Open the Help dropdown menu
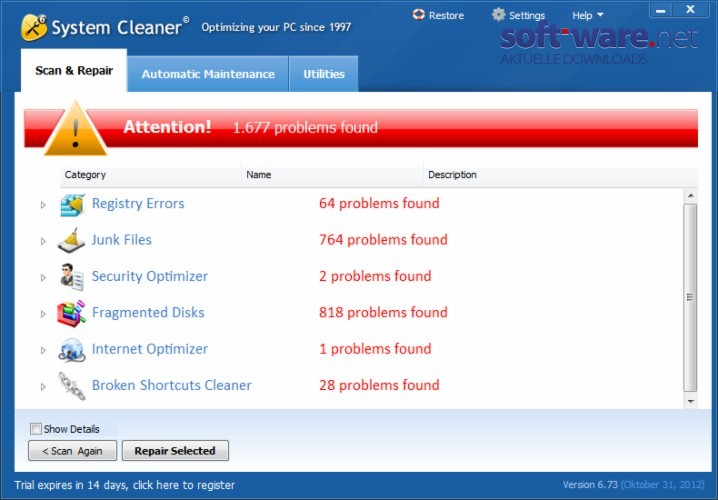Screen dimensions: 718x500 tap(587, 16)
